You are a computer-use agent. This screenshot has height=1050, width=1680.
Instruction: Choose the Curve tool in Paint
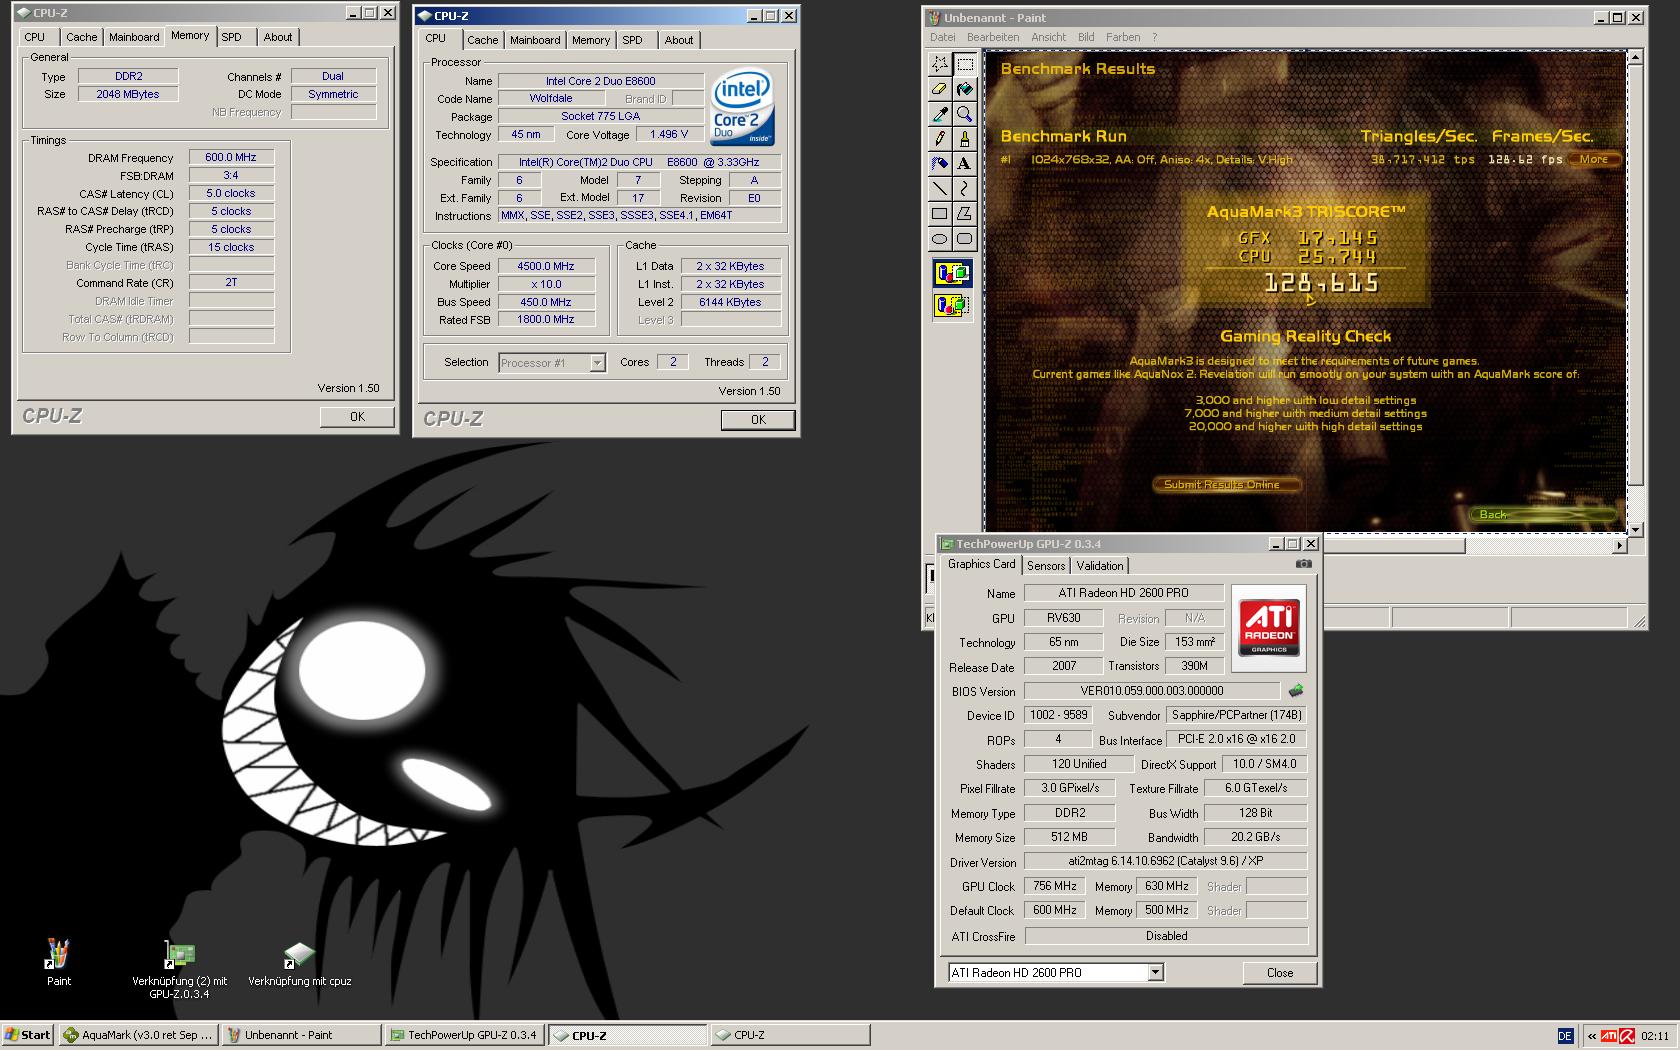click(x=964, y=188)
